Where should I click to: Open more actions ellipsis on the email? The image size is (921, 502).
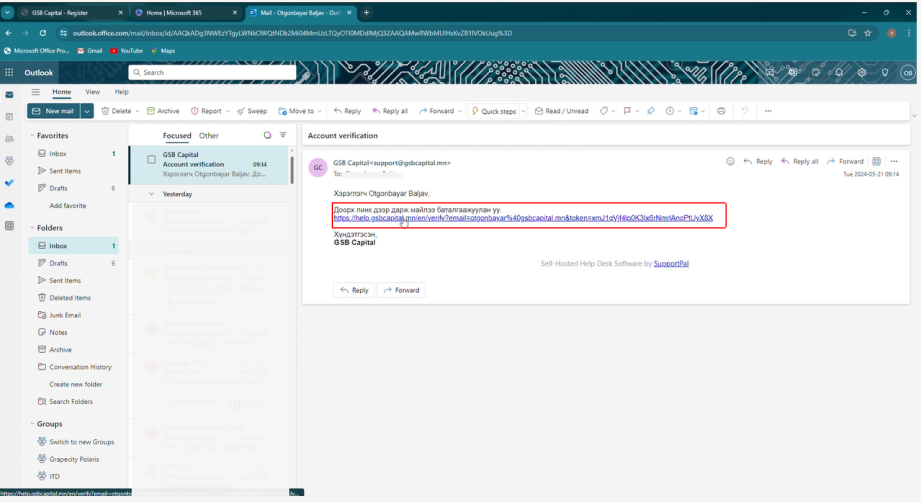894,161
